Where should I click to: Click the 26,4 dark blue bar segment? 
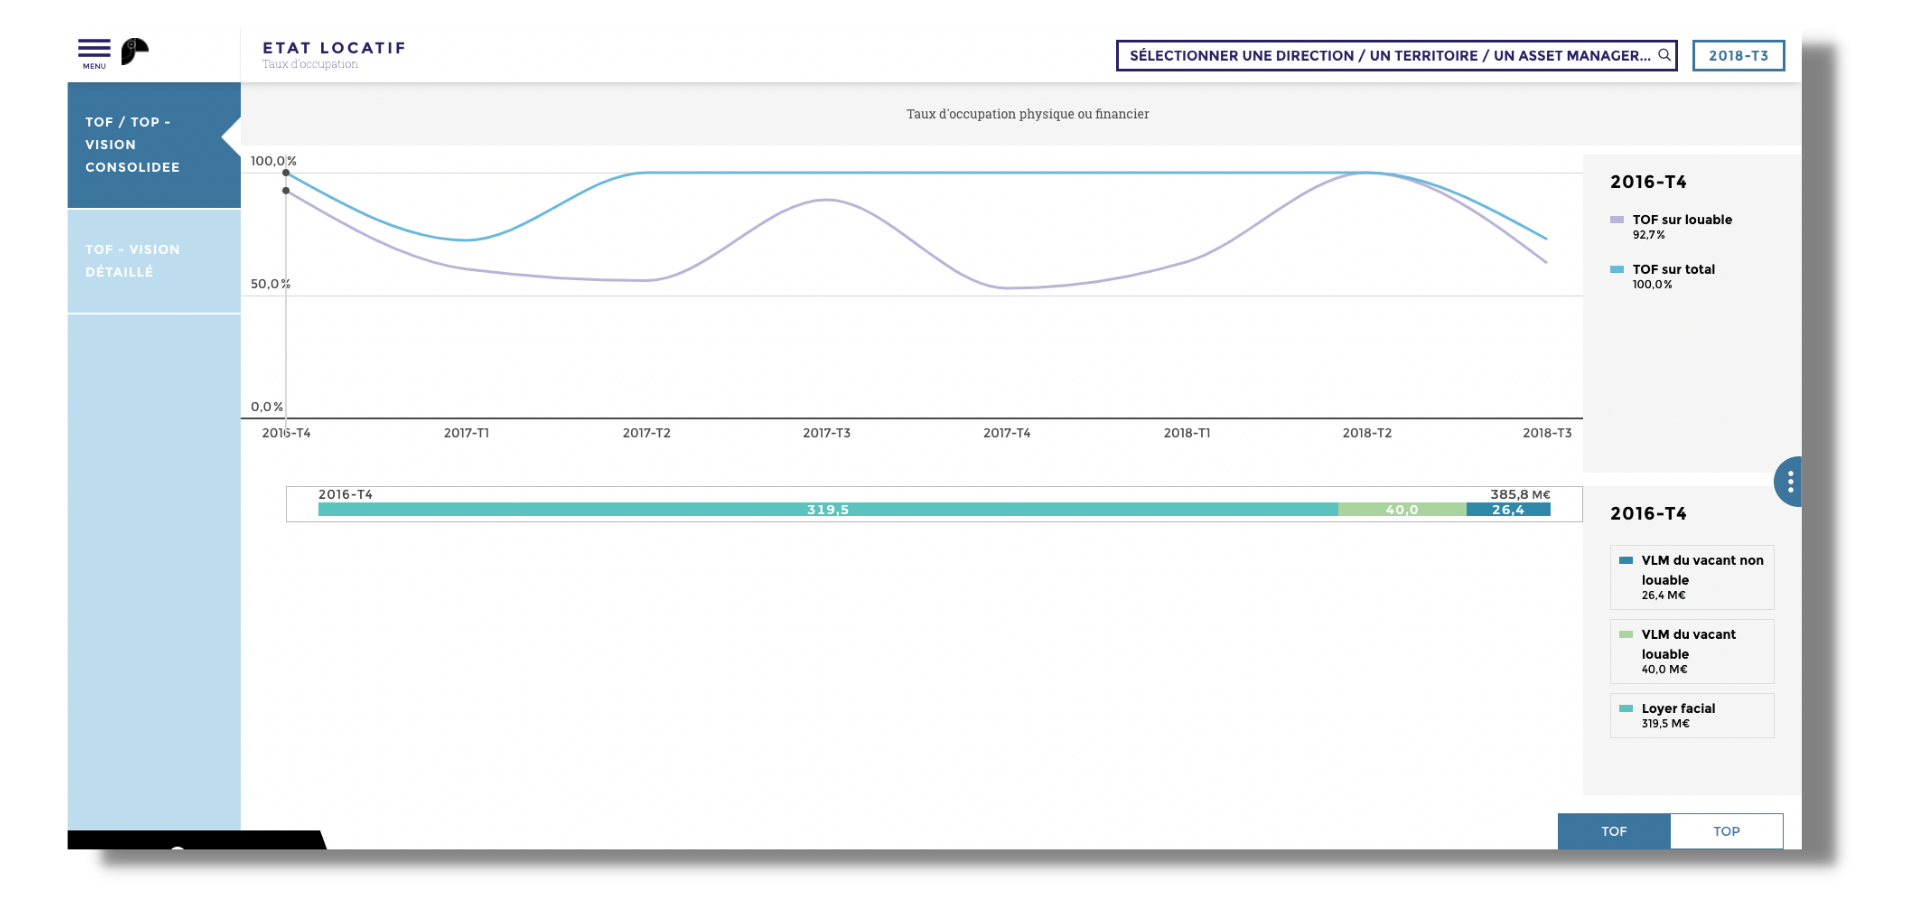(1508, 510)
